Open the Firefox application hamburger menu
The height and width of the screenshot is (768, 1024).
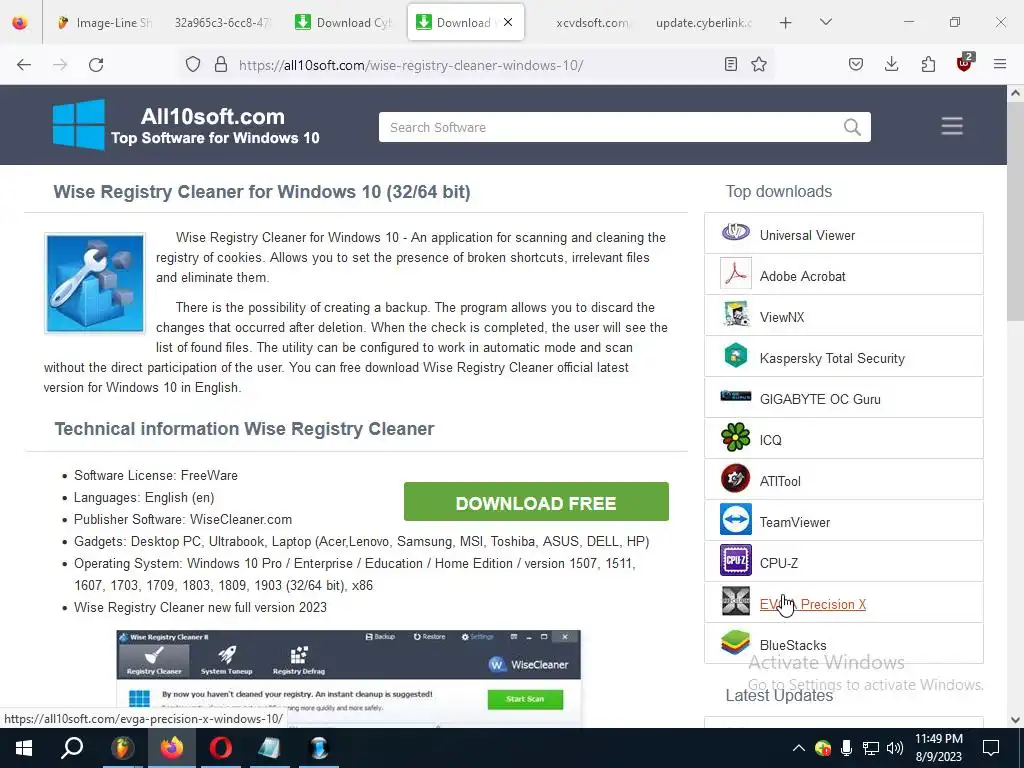[x=1000, y=64]
